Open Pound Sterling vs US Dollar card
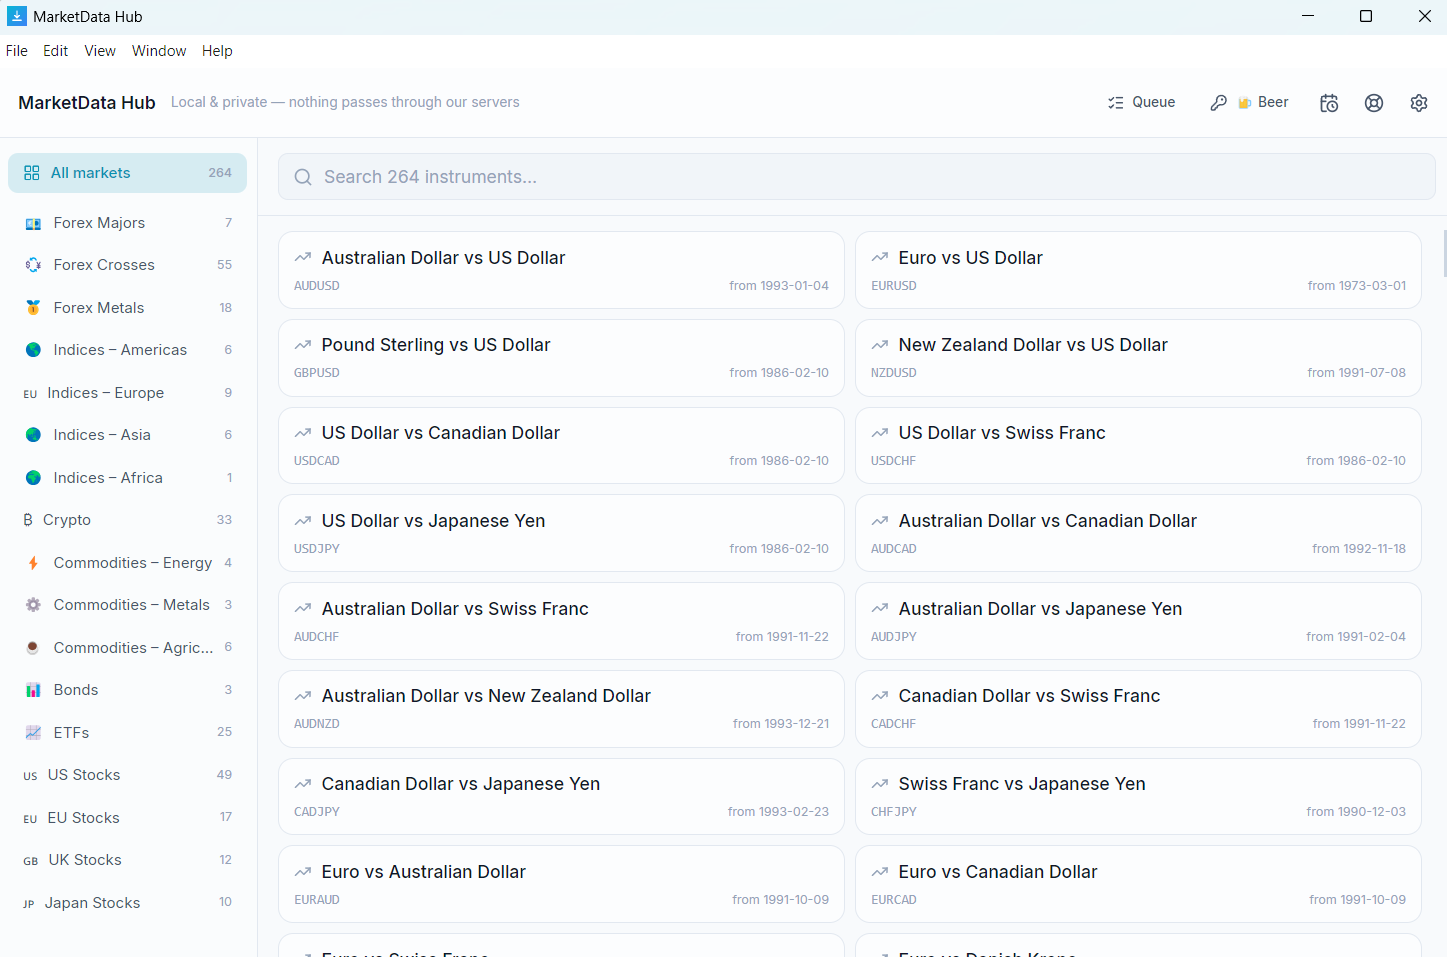Screen dimensions: 1447x957 561,358
